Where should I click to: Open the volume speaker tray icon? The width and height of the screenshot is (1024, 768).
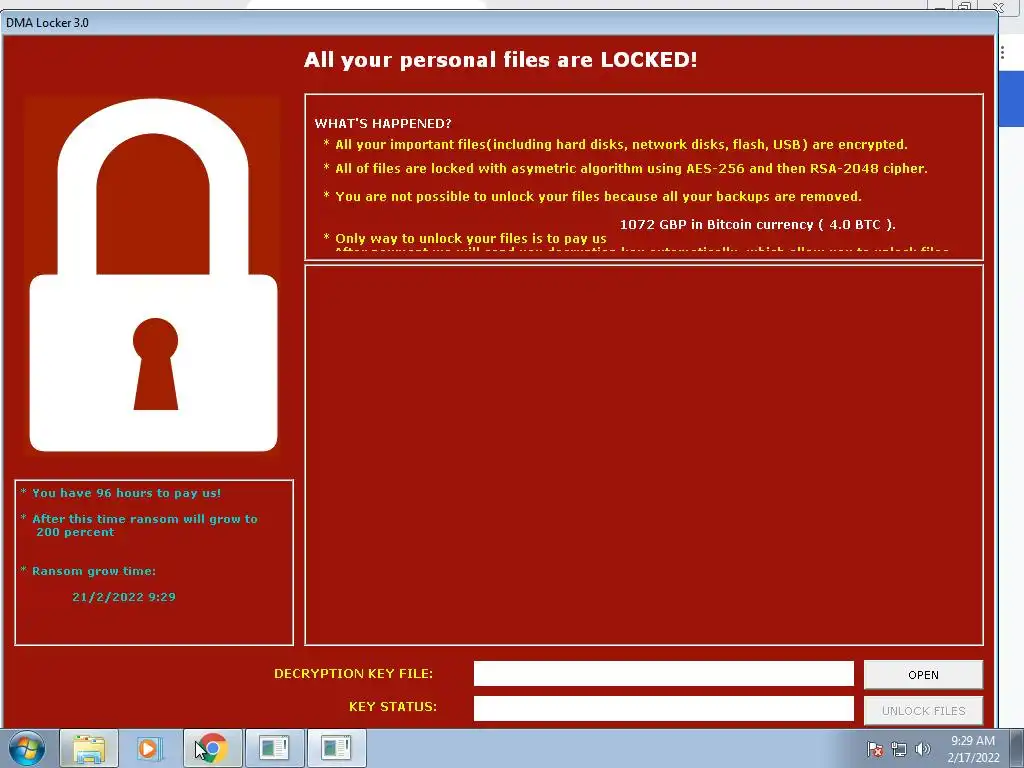tap(922, 749)
